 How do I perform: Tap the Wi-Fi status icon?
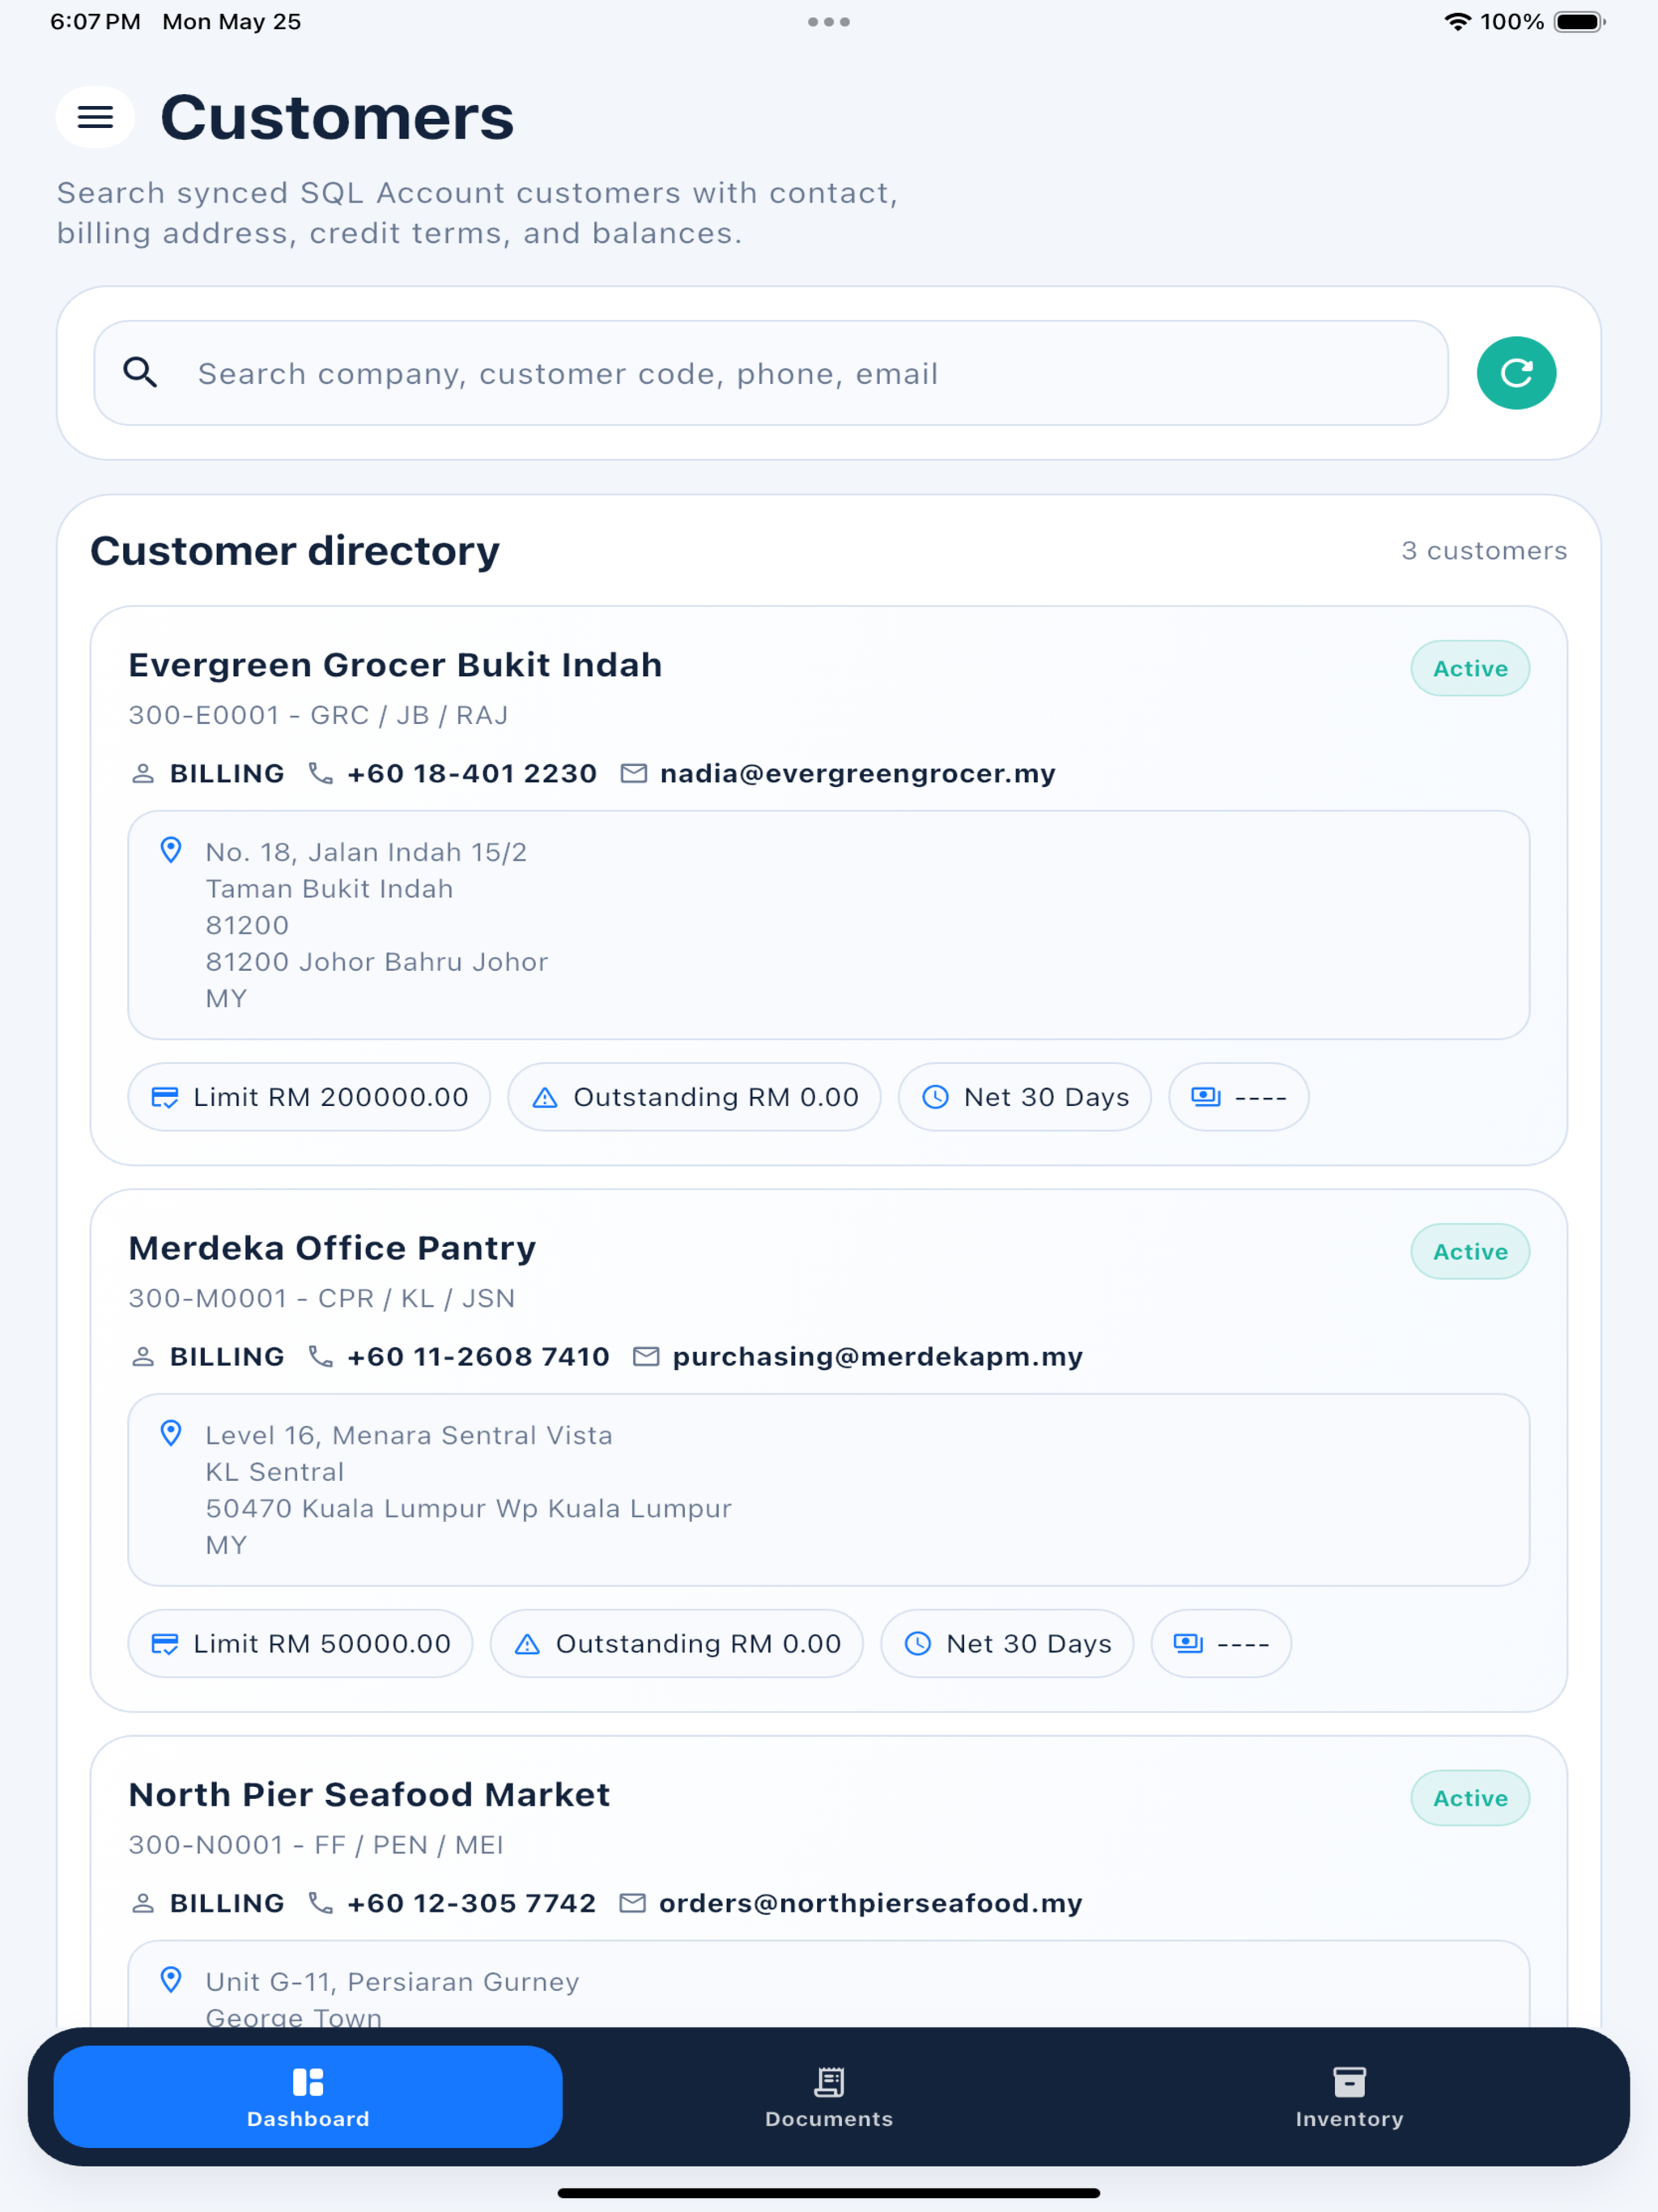click(1458, 22)
